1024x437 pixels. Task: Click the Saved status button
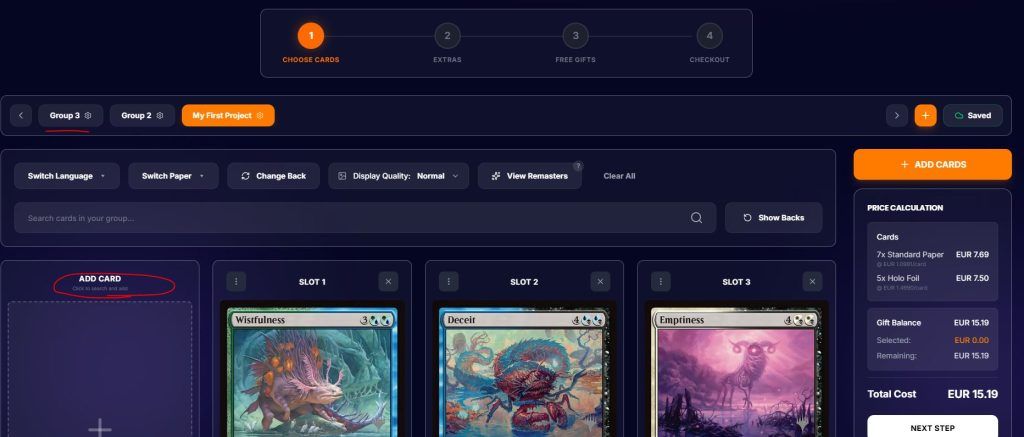click(972, 116)
